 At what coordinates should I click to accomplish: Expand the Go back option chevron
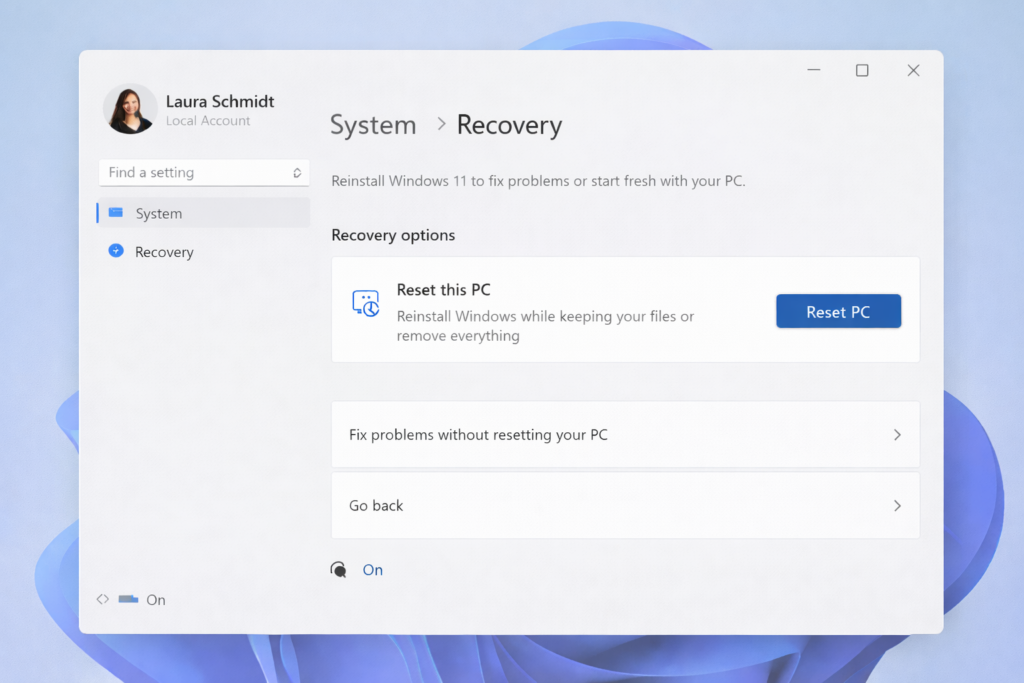(897, 506)
